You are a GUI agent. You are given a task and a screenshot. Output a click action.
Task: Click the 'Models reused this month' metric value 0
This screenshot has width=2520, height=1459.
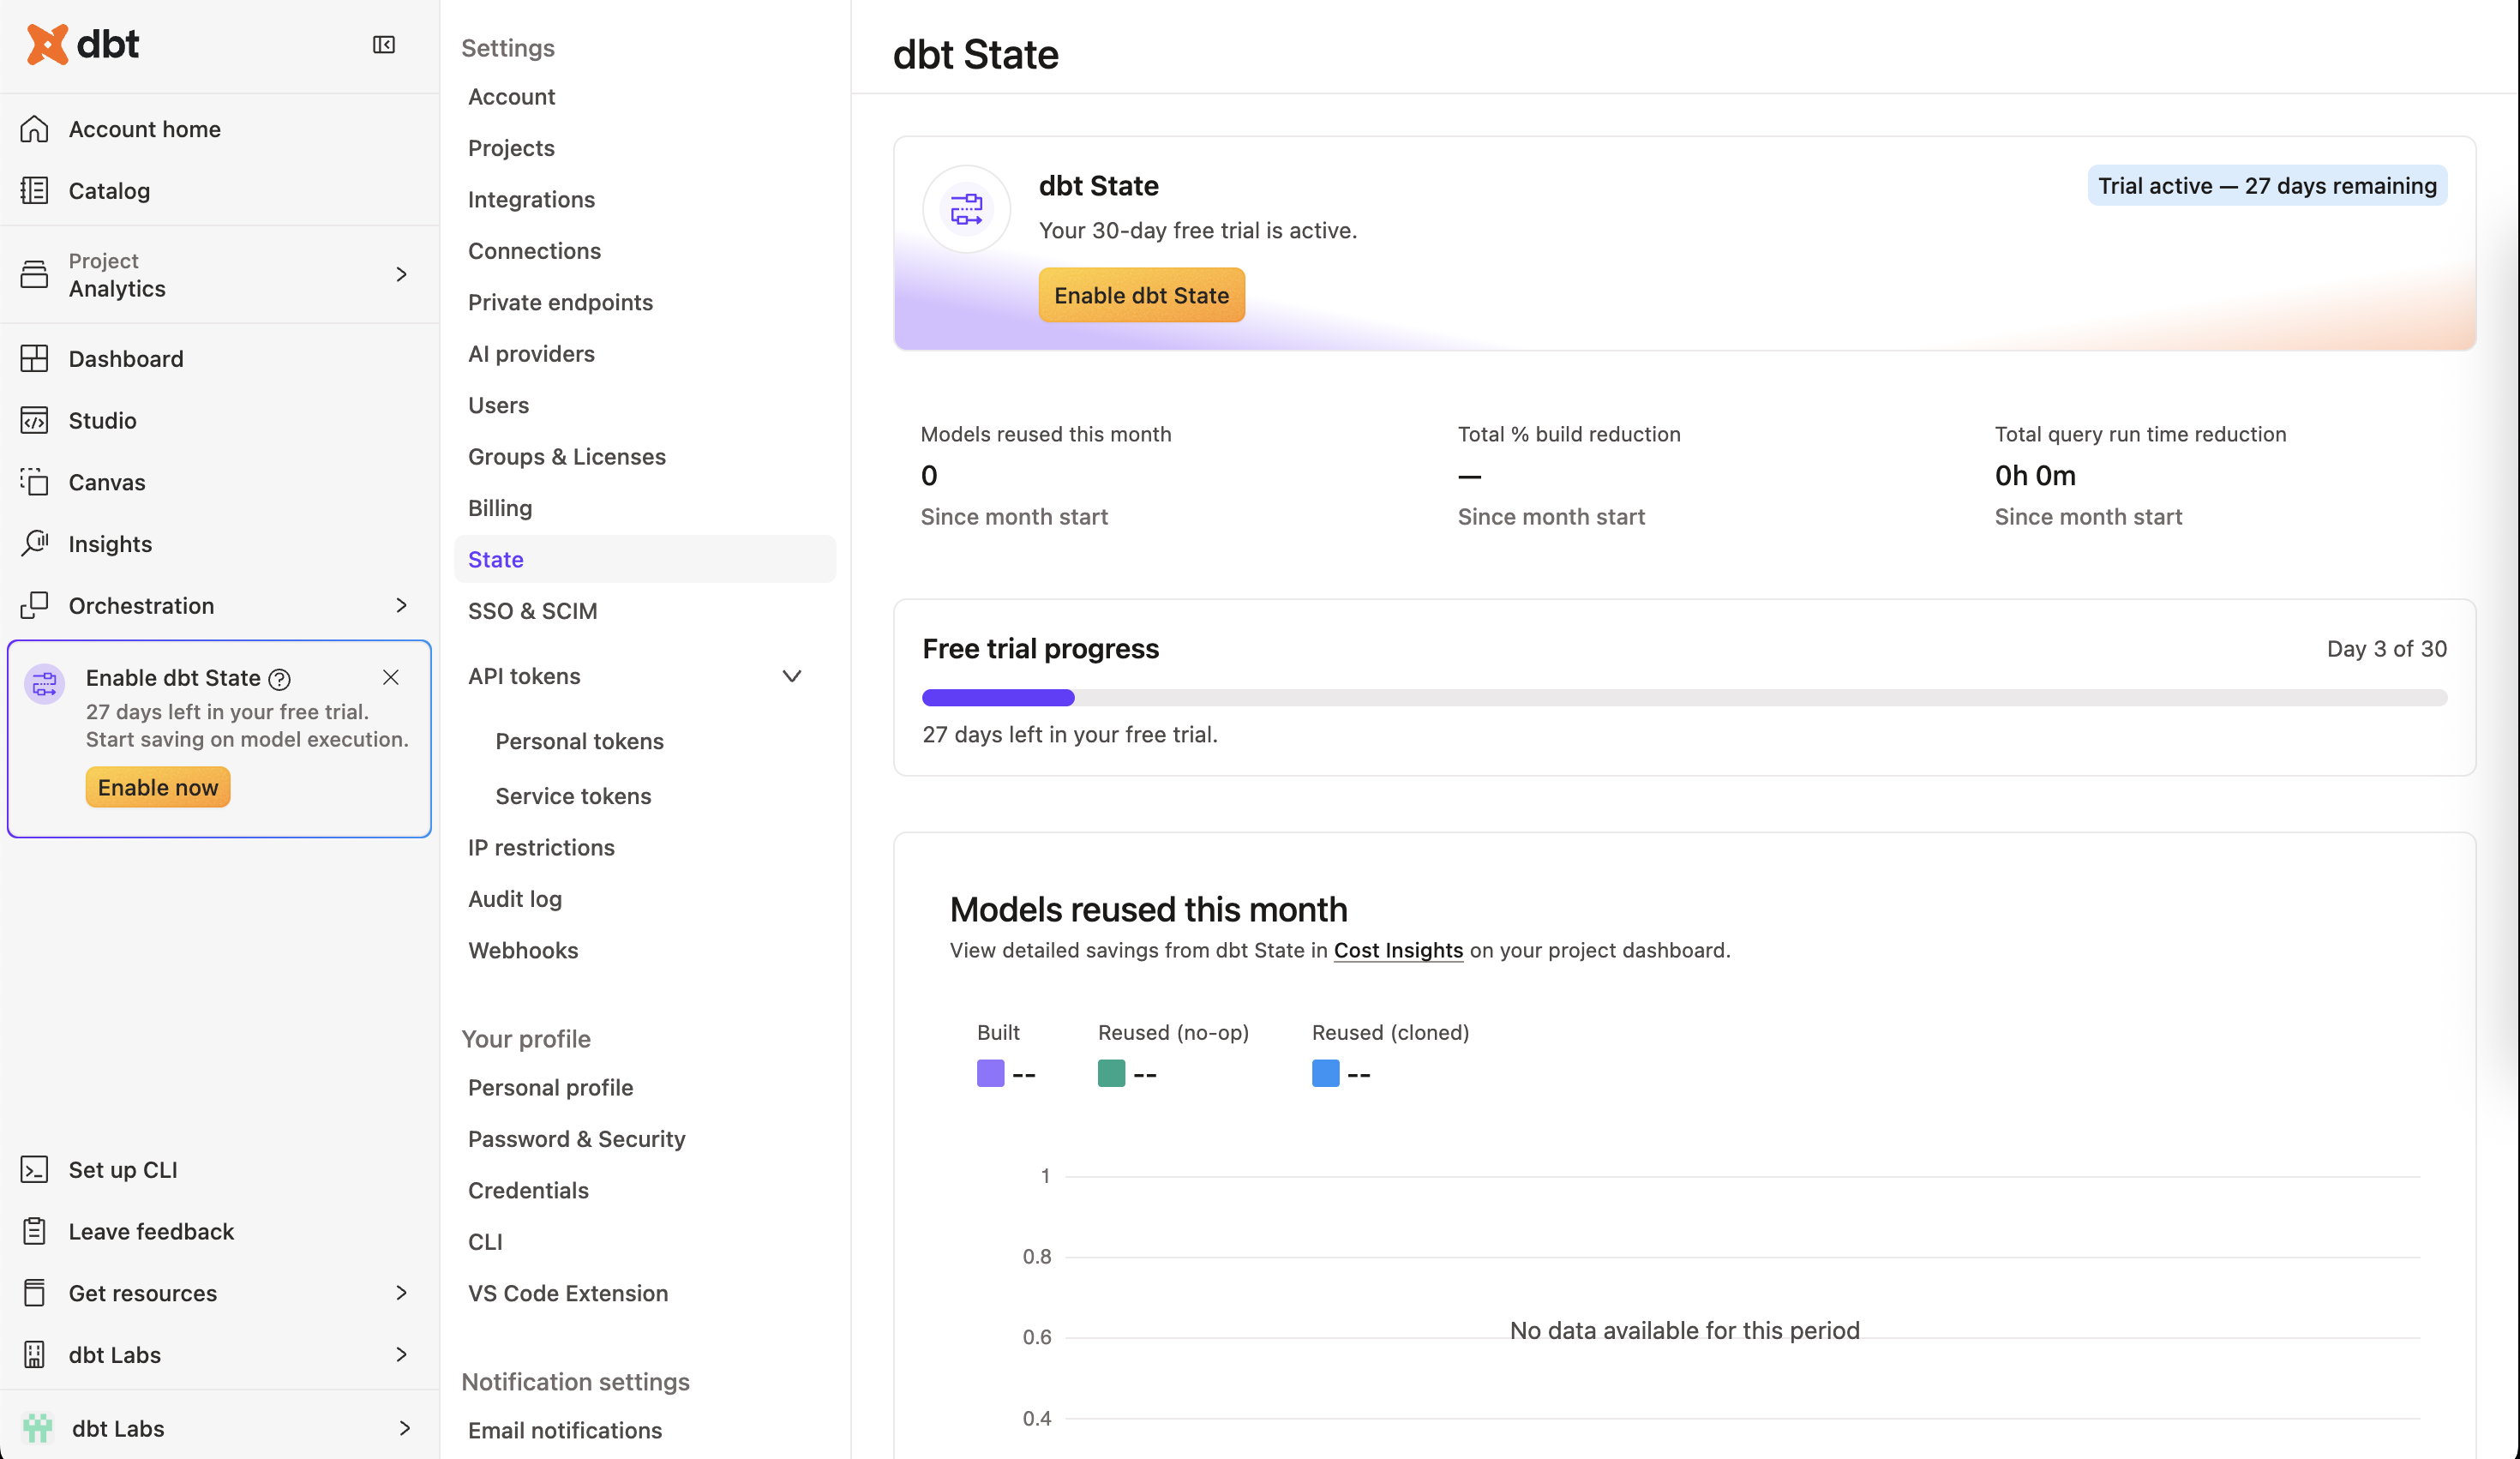(929, 476)
